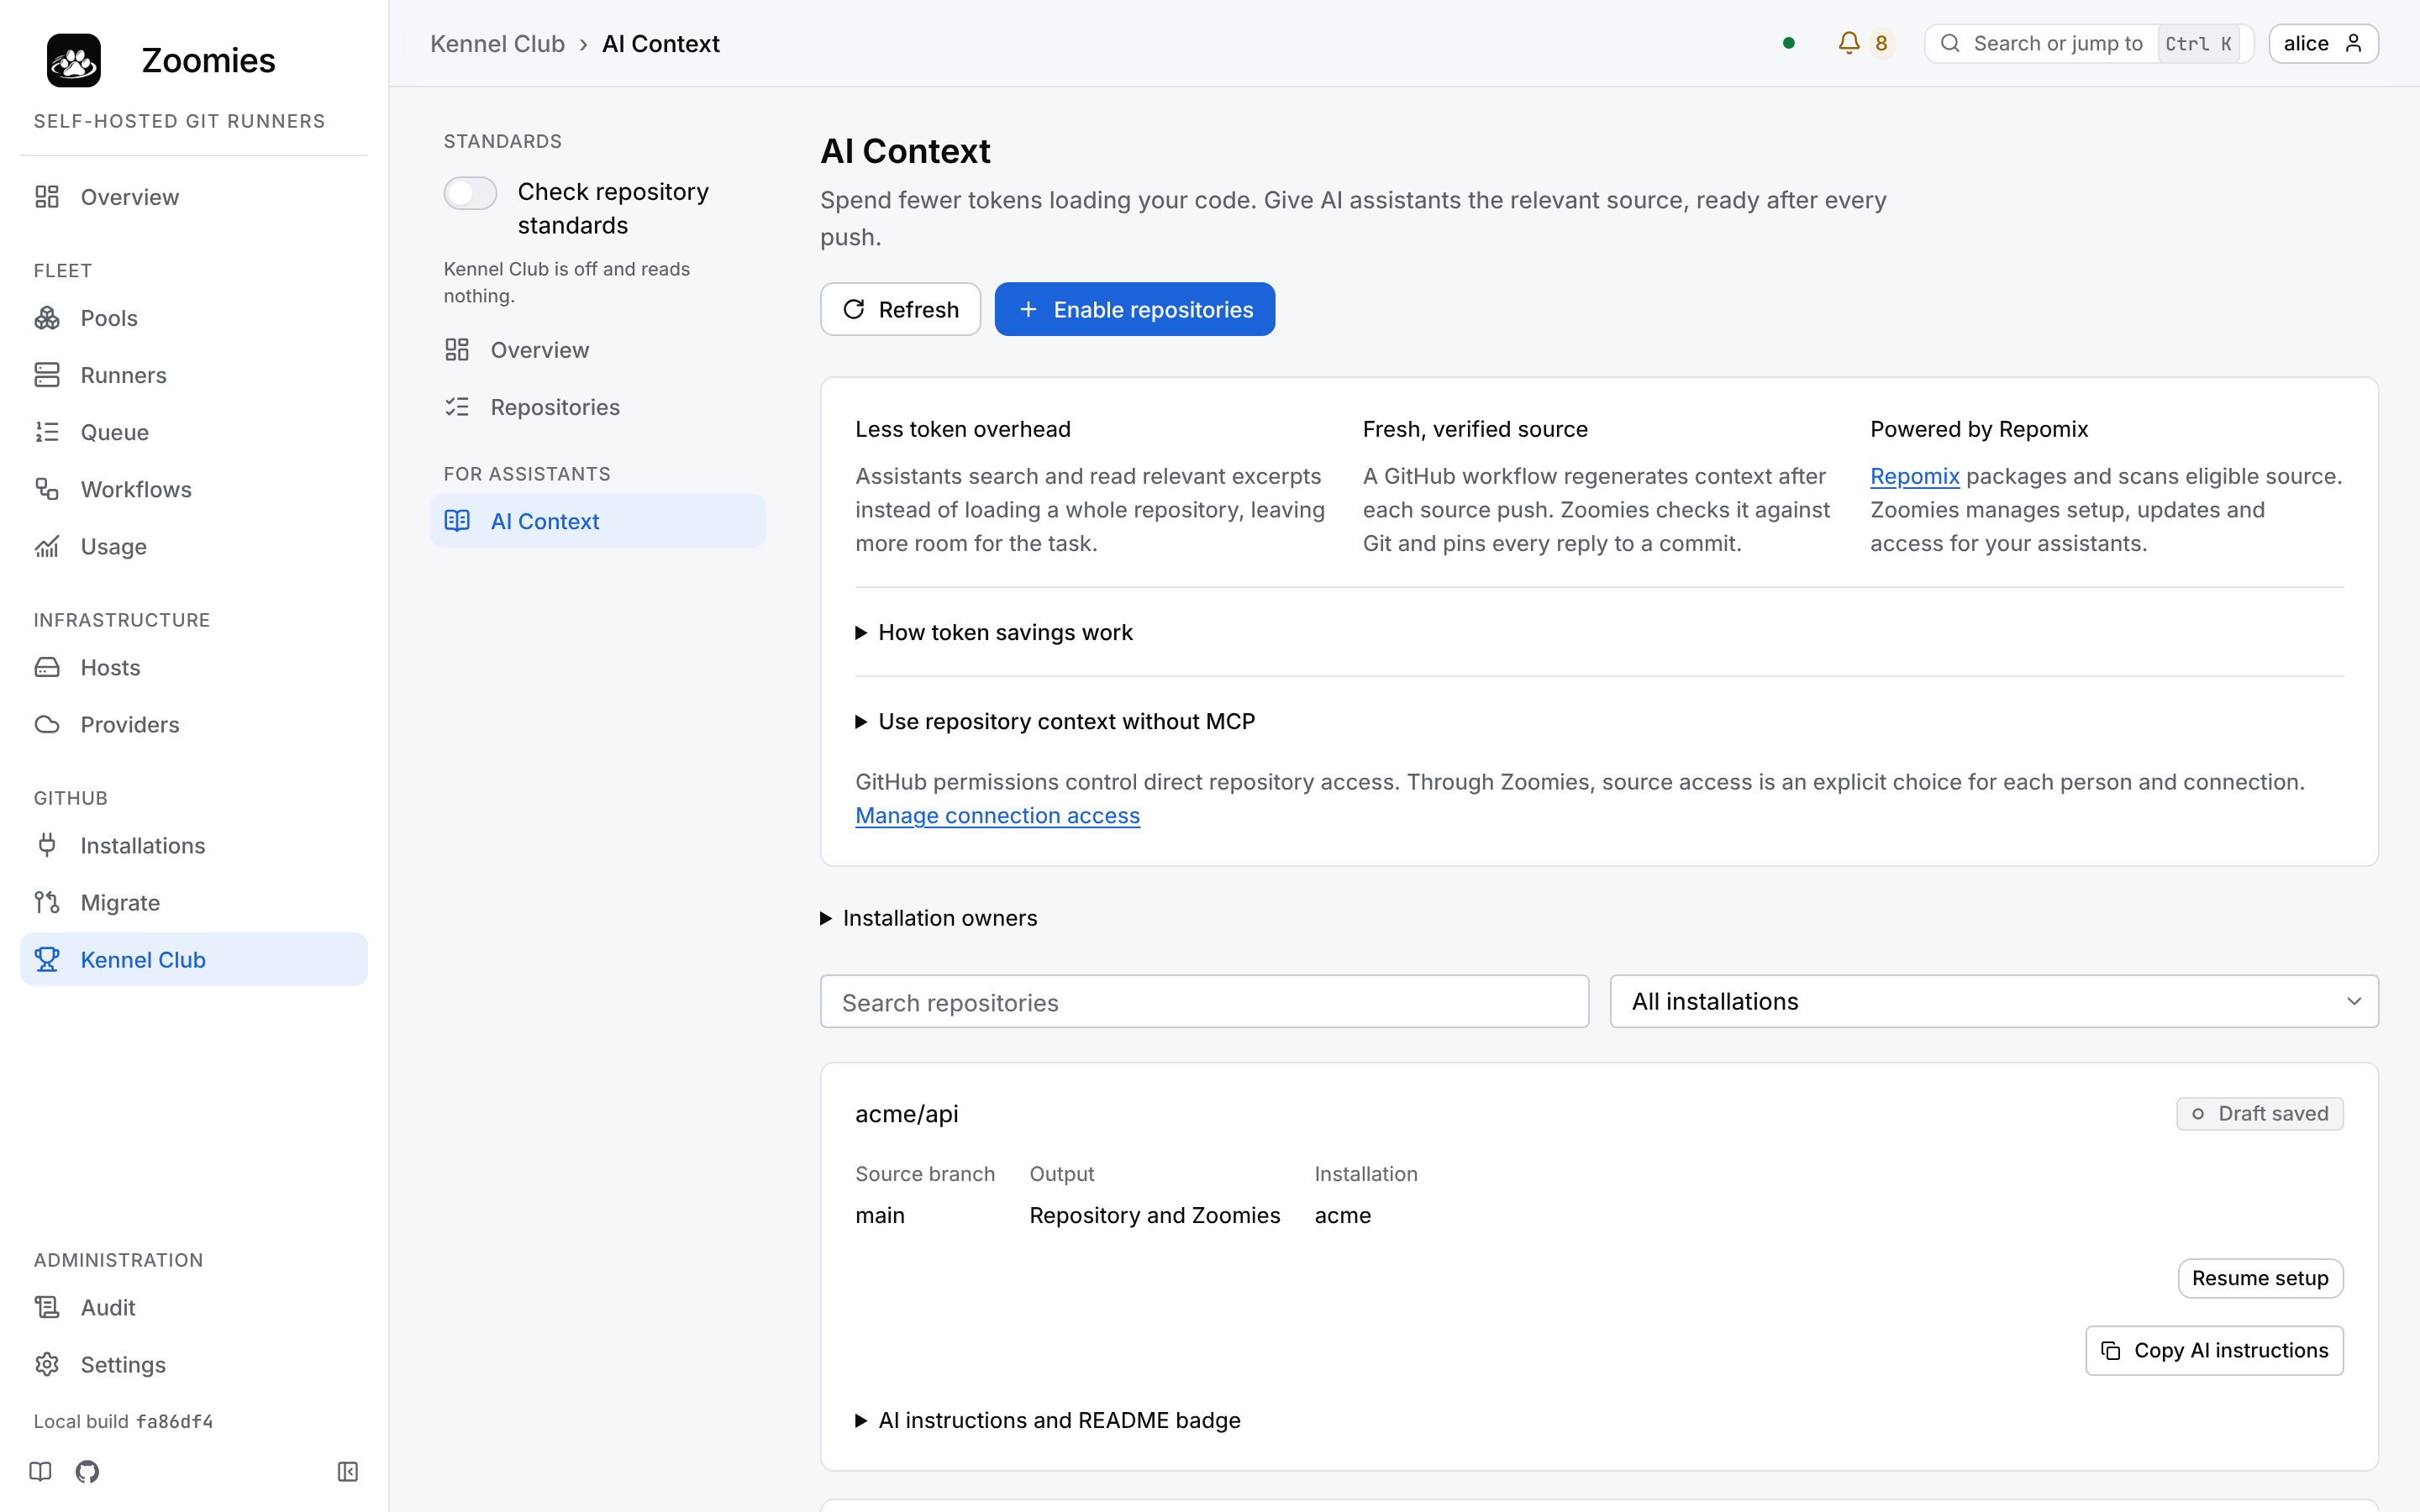Click the Draft saved status badge

coord(2260,1113)
